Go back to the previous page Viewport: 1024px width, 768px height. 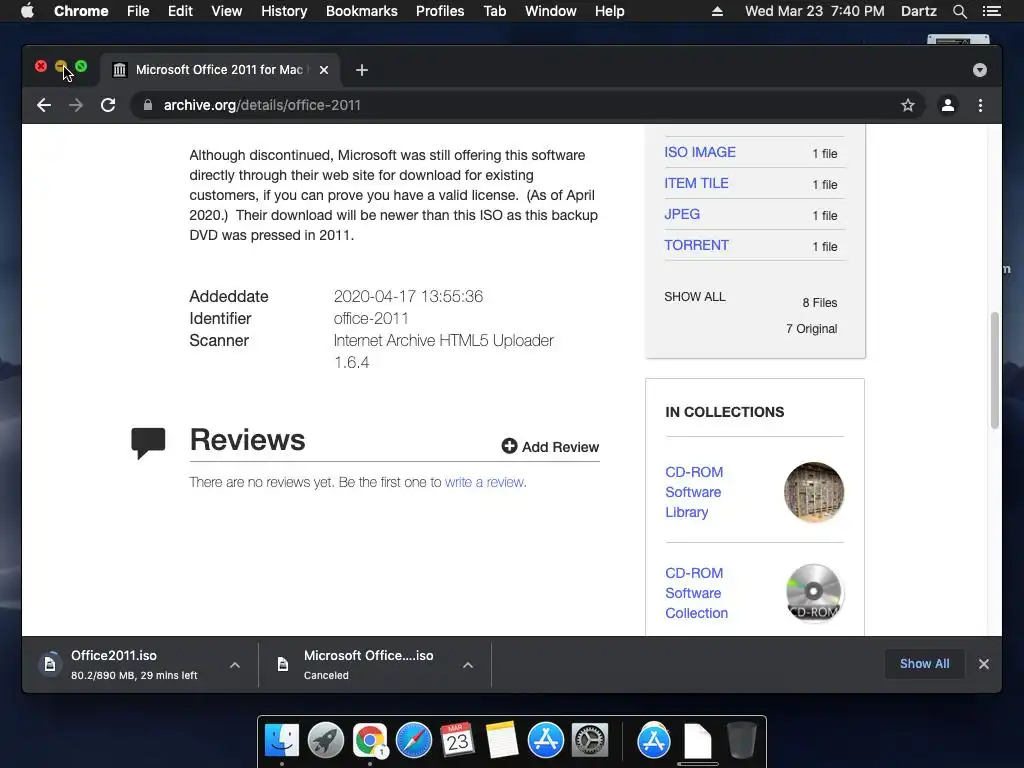pos(44,105)
